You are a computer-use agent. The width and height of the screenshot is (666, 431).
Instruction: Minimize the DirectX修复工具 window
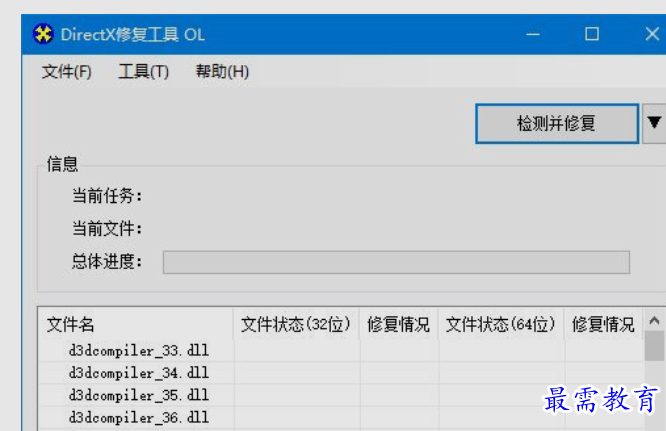click(533, 34)
